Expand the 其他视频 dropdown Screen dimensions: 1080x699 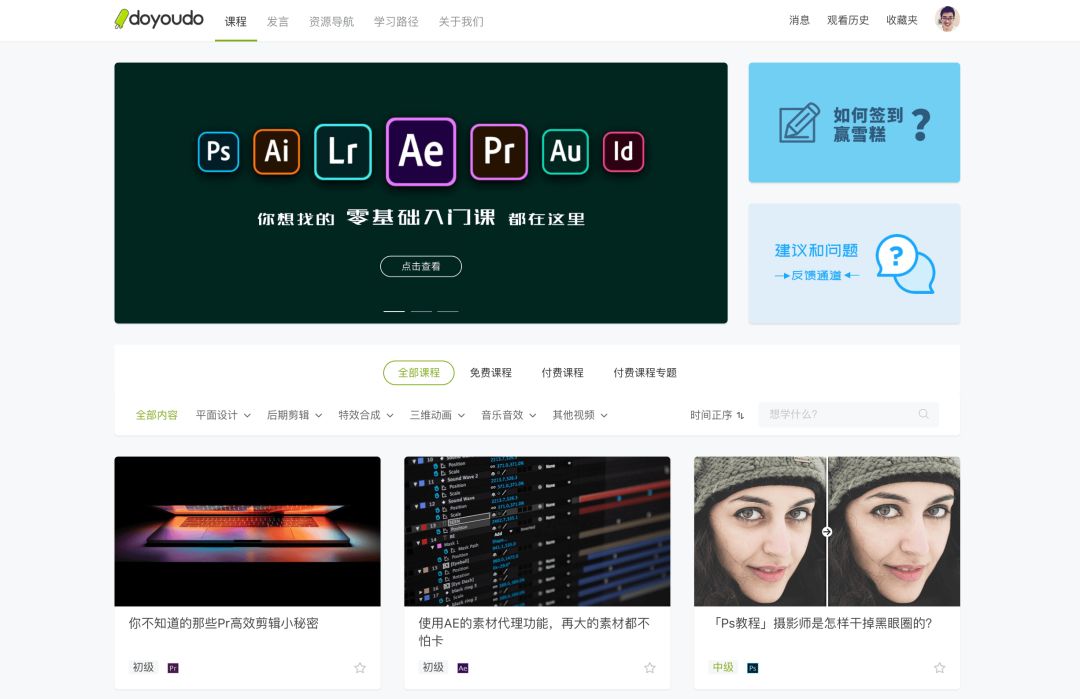(x=580, y=415)
